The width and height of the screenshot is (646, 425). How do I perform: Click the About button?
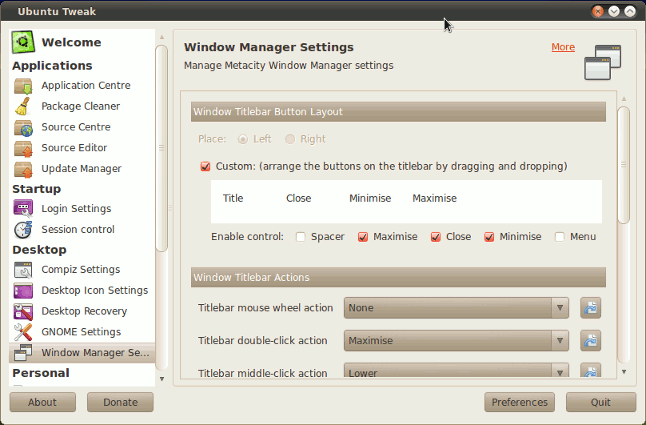[43, 402]
